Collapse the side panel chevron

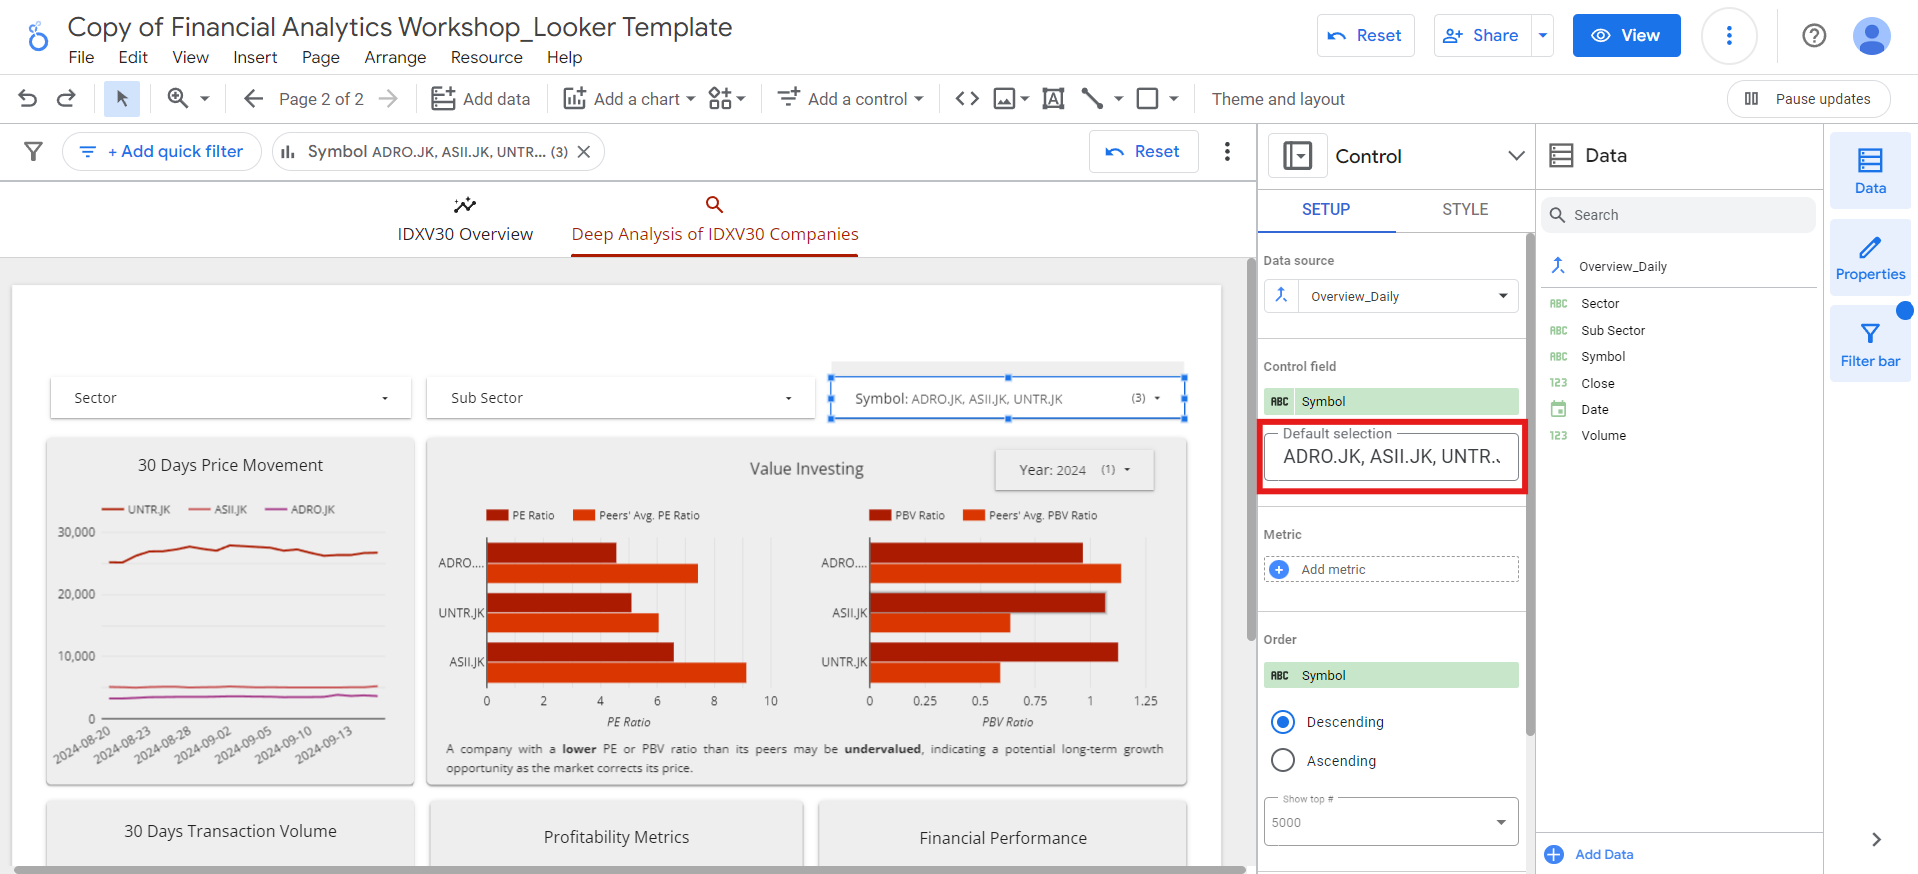1876,839
